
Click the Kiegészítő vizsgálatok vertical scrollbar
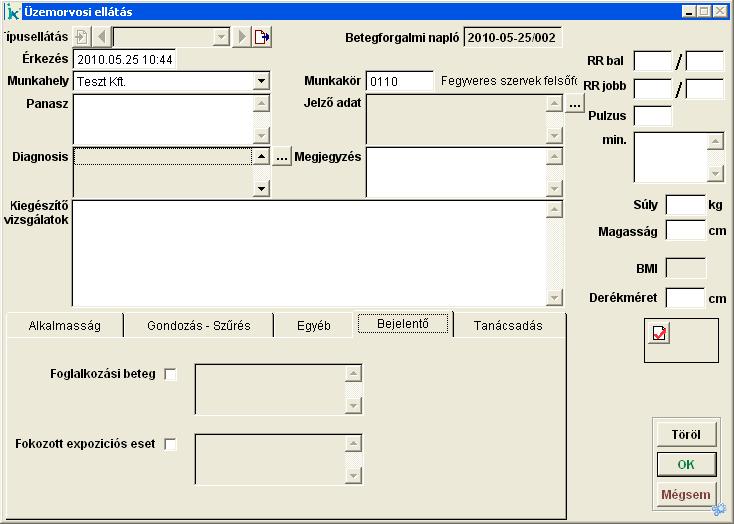(555, 252)
